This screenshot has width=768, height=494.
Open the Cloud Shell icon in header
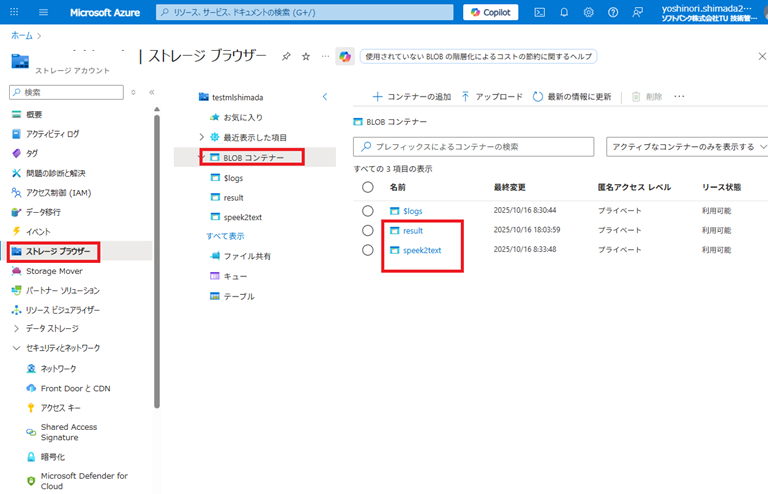[x=540, y=13]
